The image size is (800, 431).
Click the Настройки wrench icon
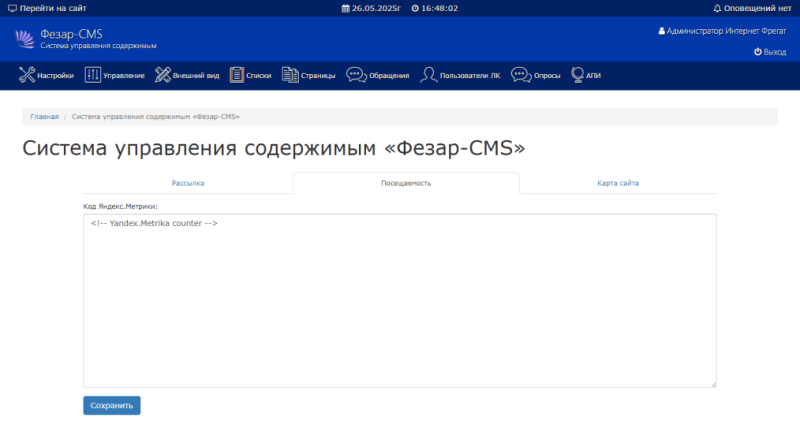click(x=27, y=75)
